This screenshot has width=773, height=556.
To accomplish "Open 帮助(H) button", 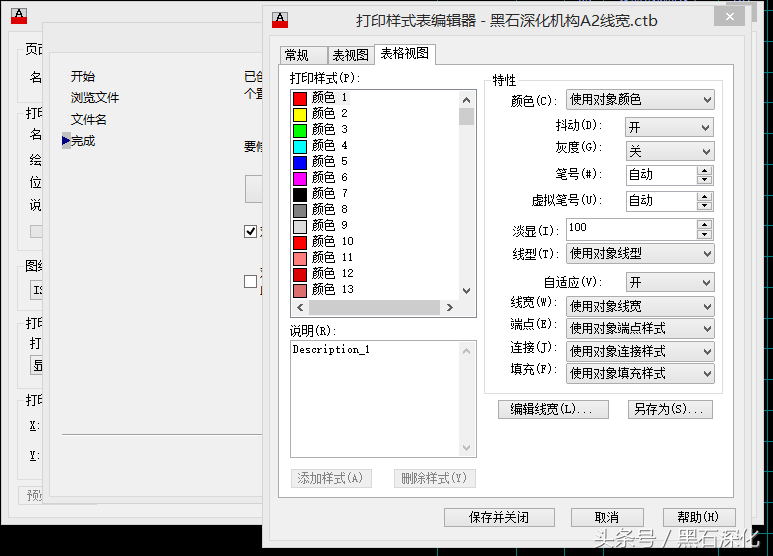I will [699, 518].
